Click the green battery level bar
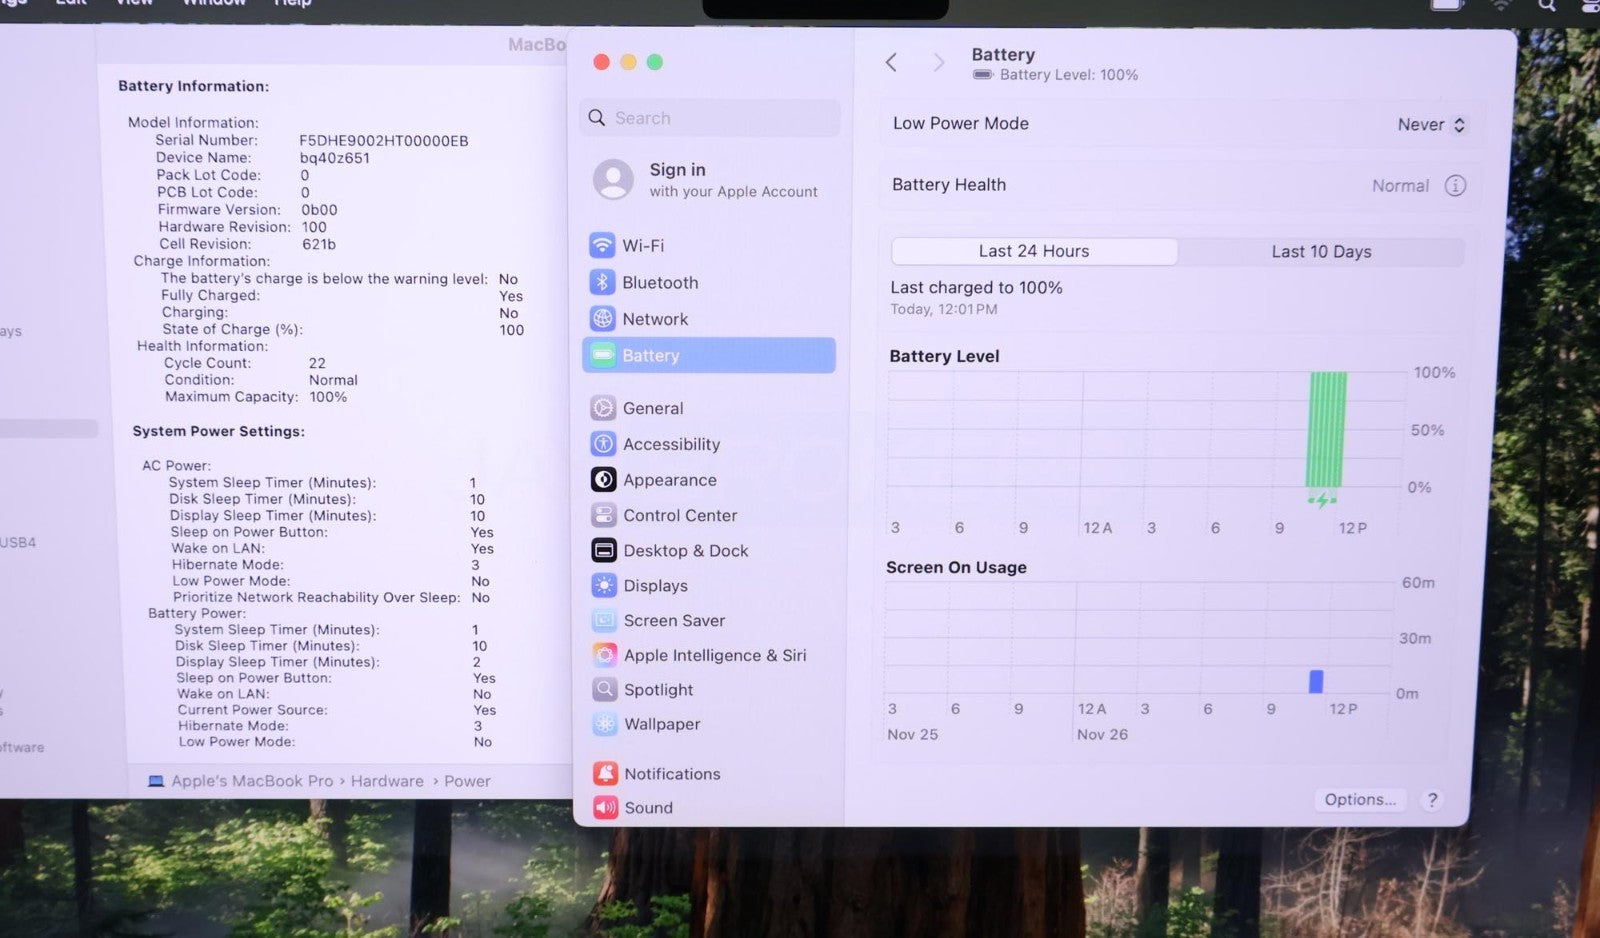This screenshot has width=1600, height=938. click(1327, 430)
